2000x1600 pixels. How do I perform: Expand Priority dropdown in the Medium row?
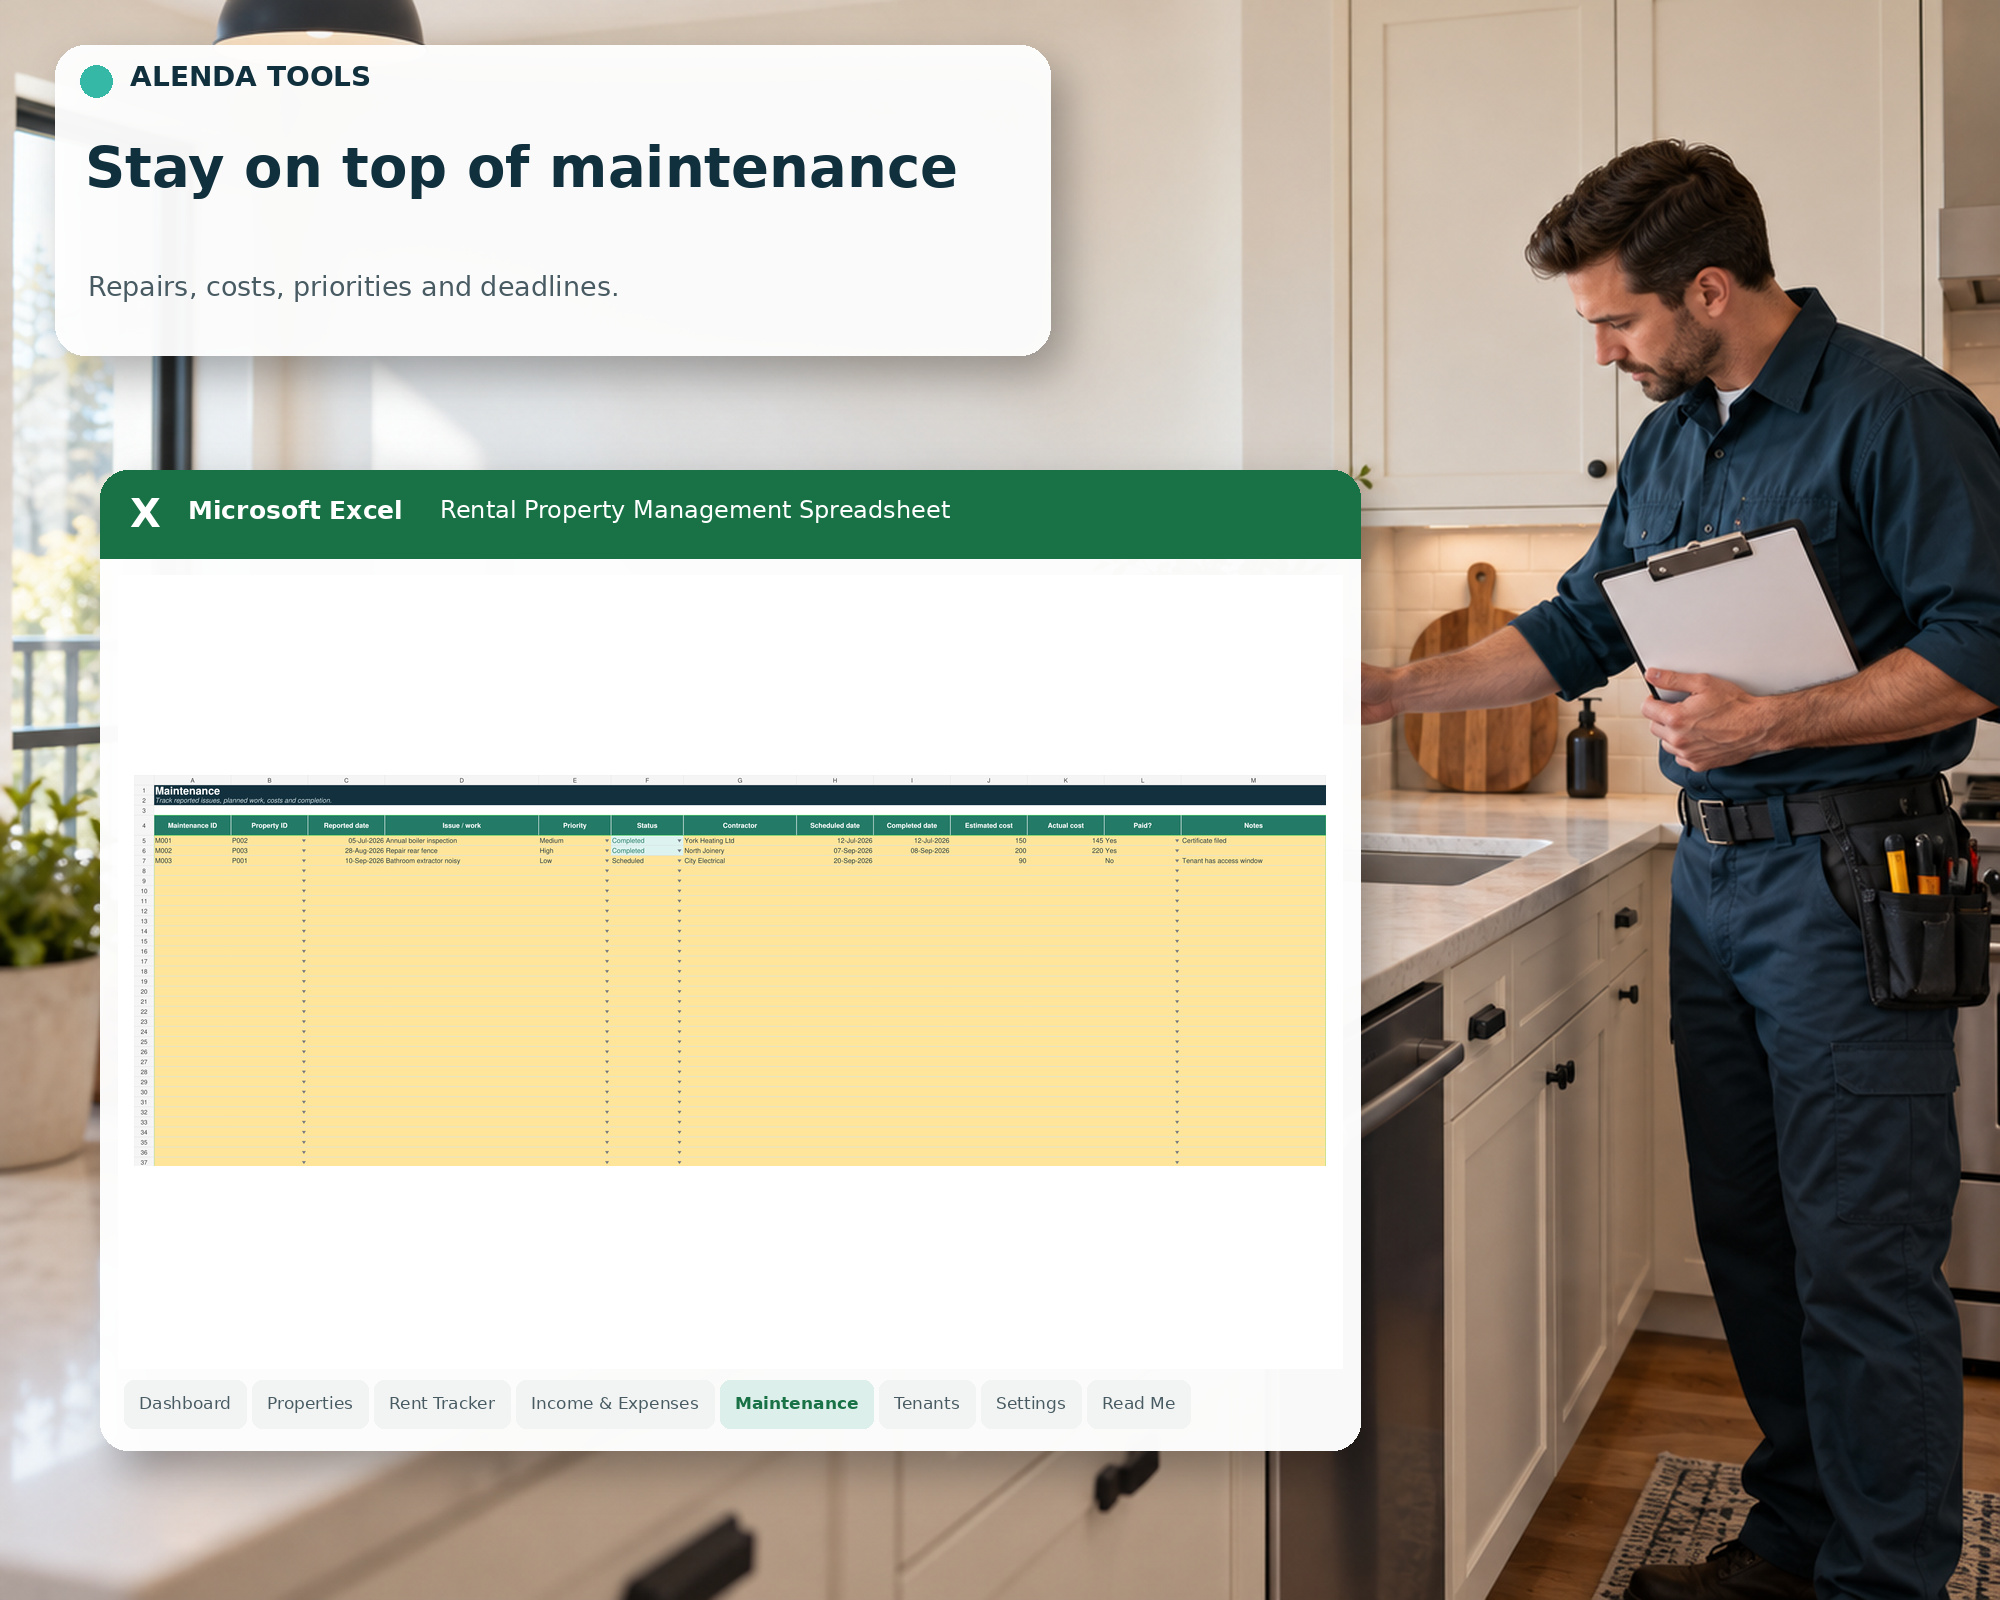pyautogui.click(x=607, y=841)
